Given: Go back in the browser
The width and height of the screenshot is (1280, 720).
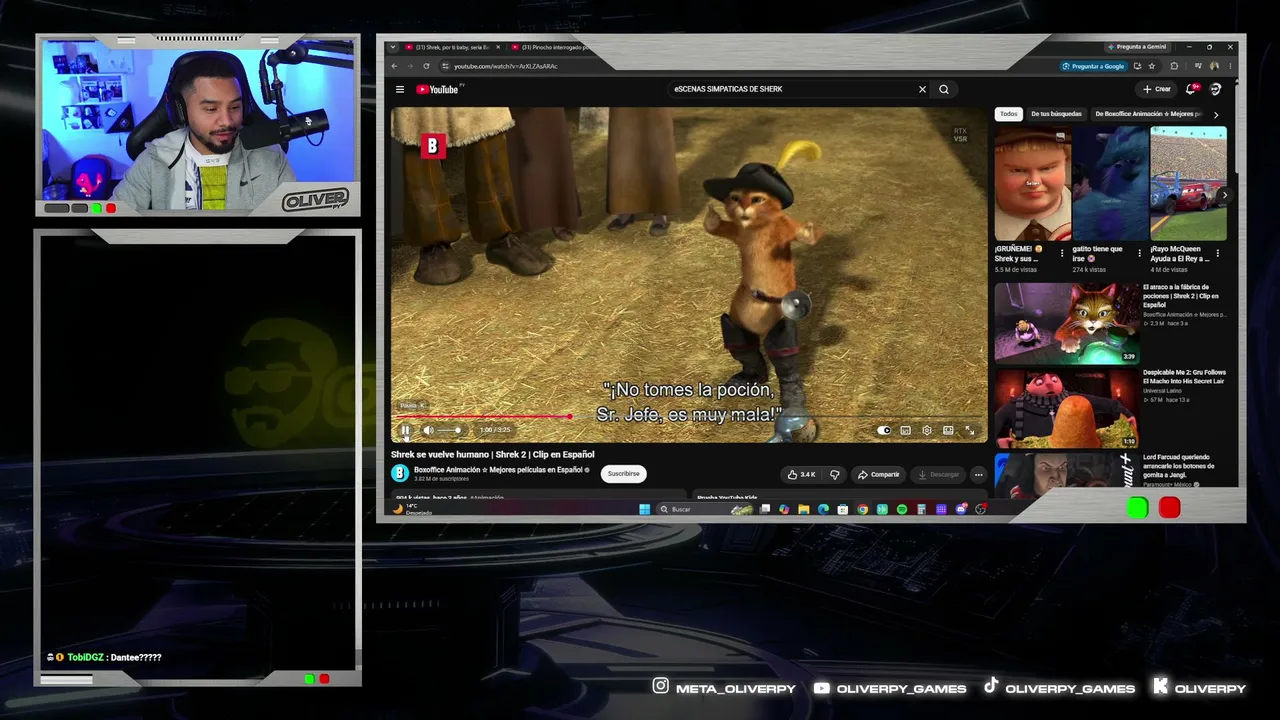Looking at the screenshot, I should pos(394,66).
